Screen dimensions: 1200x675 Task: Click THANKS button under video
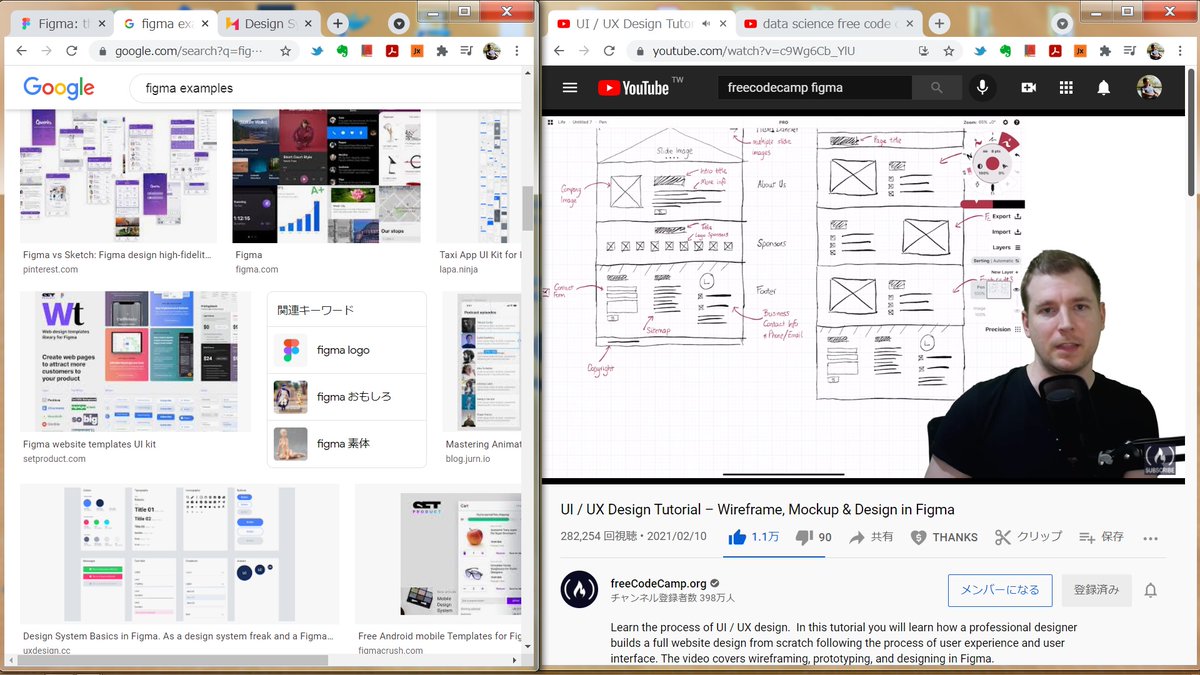coord(944,537)
